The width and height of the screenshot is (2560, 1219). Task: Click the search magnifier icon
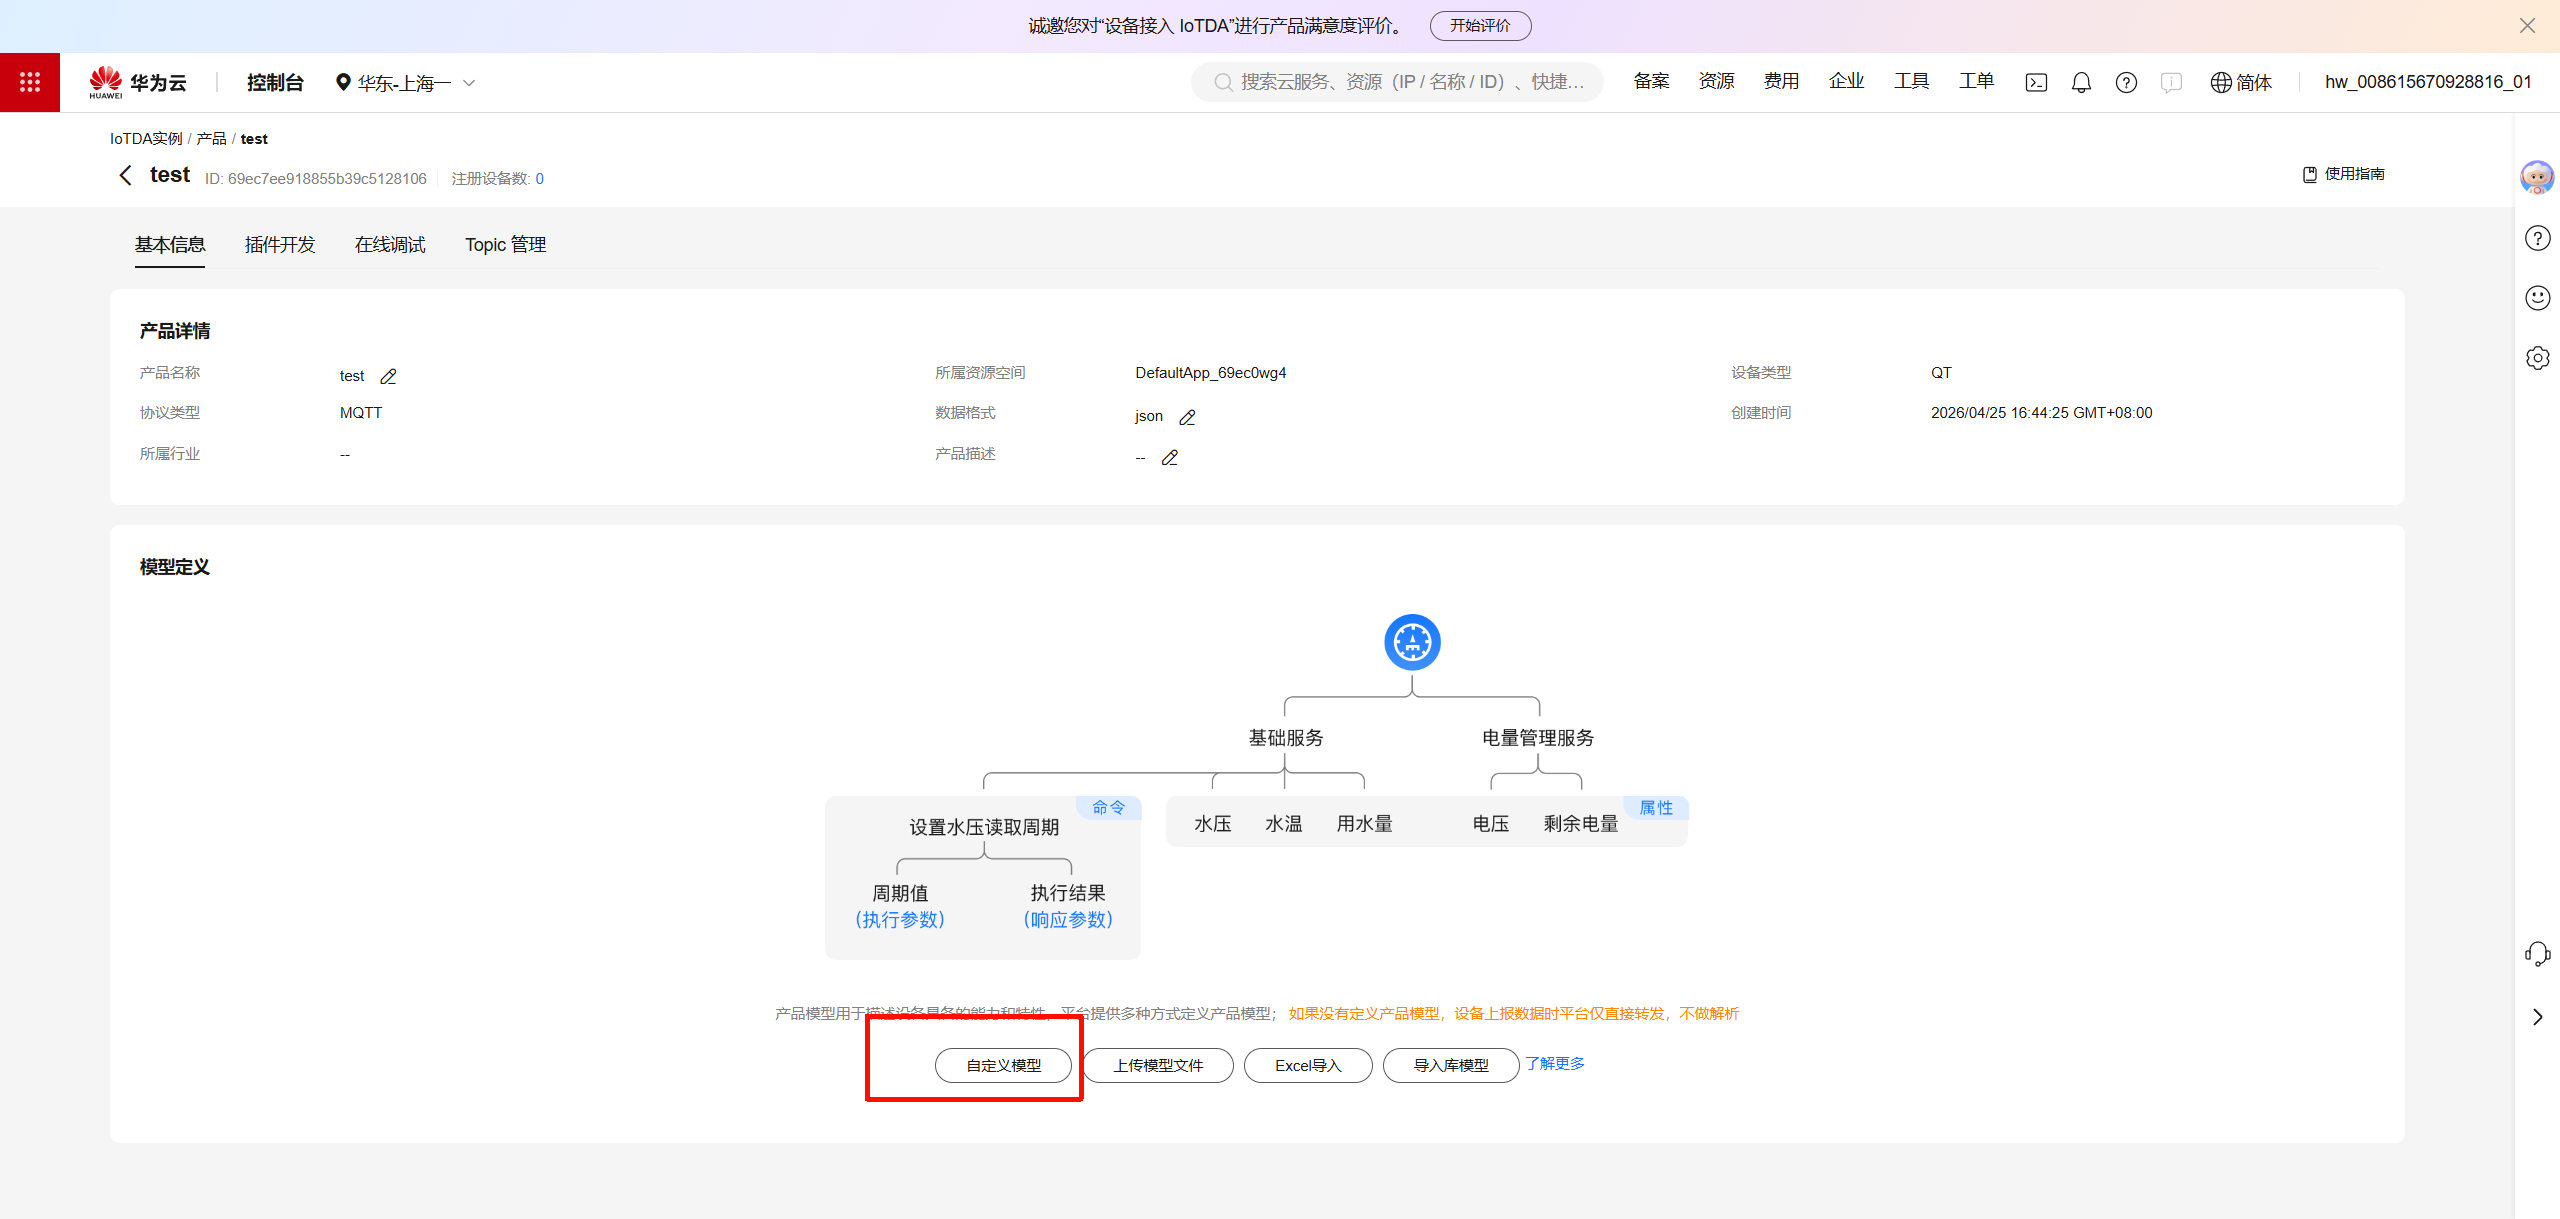tap(1222, 82)
